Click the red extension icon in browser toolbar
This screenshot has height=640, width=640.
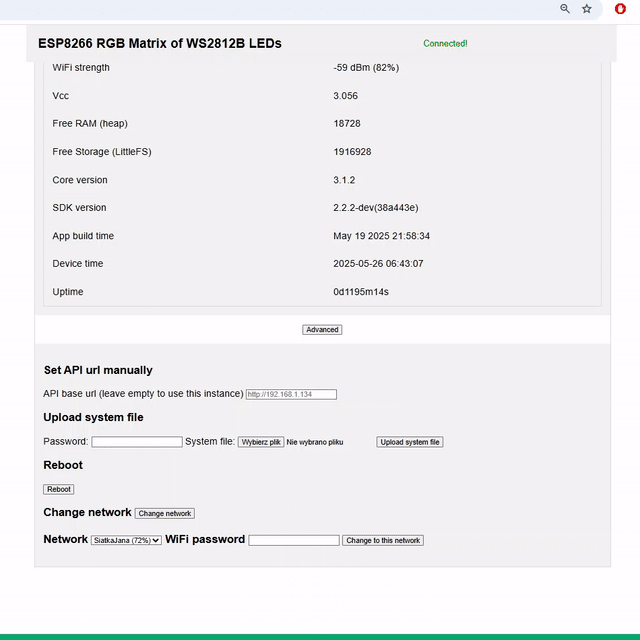[620, 9]
